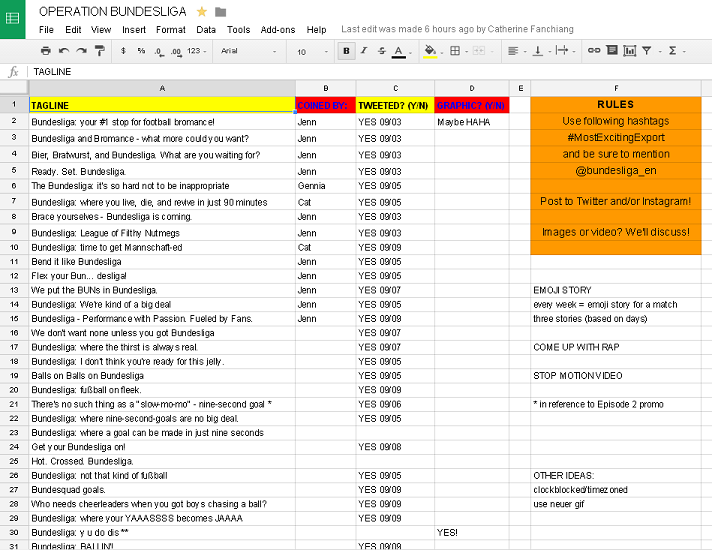Open the move-to-folder icon
Screen dimensions: 712x550
point(221,12)
